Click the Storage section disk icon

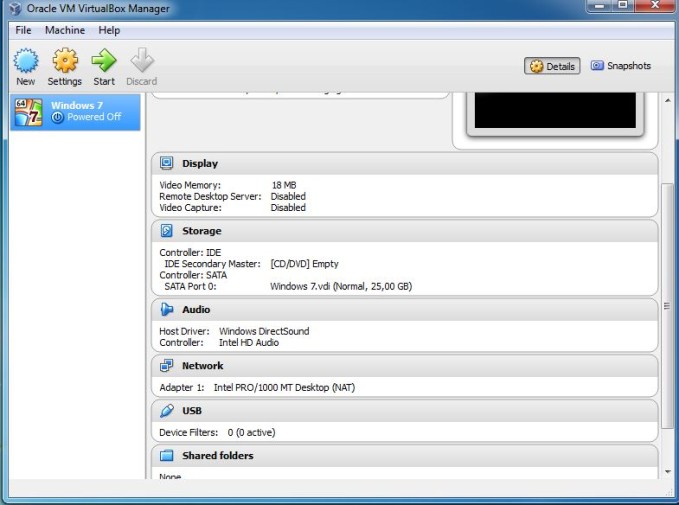(167, 231)
